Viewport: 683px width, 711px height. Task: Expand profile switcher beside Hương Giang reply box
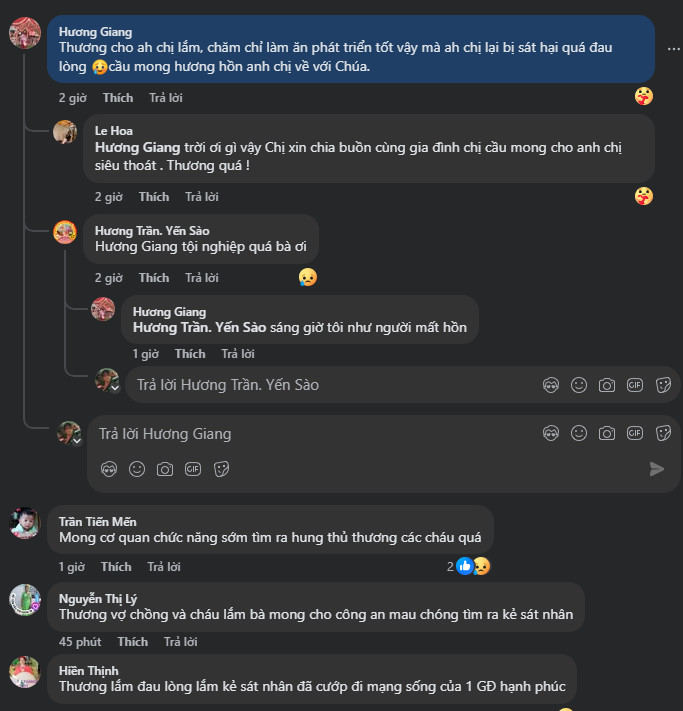pos(77,439)
